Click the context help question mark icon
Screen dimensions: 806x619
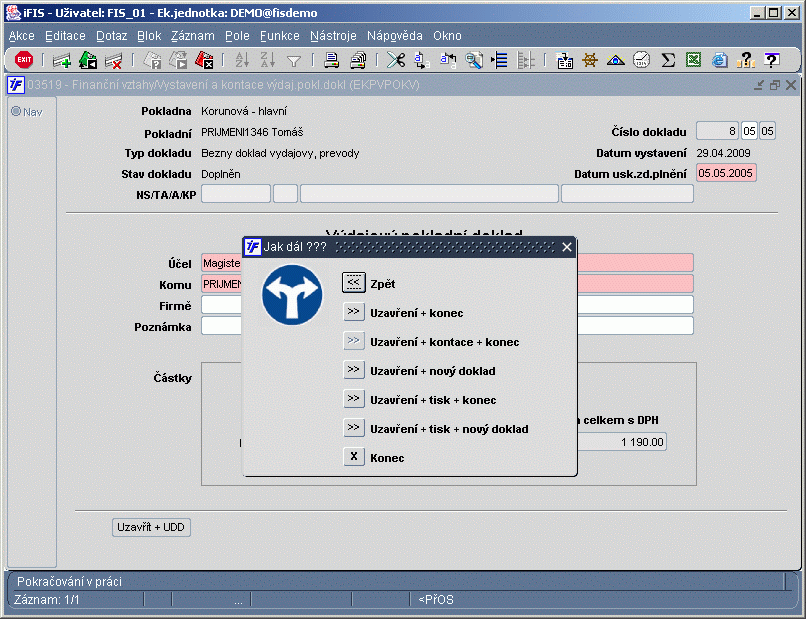coord(771,61)
